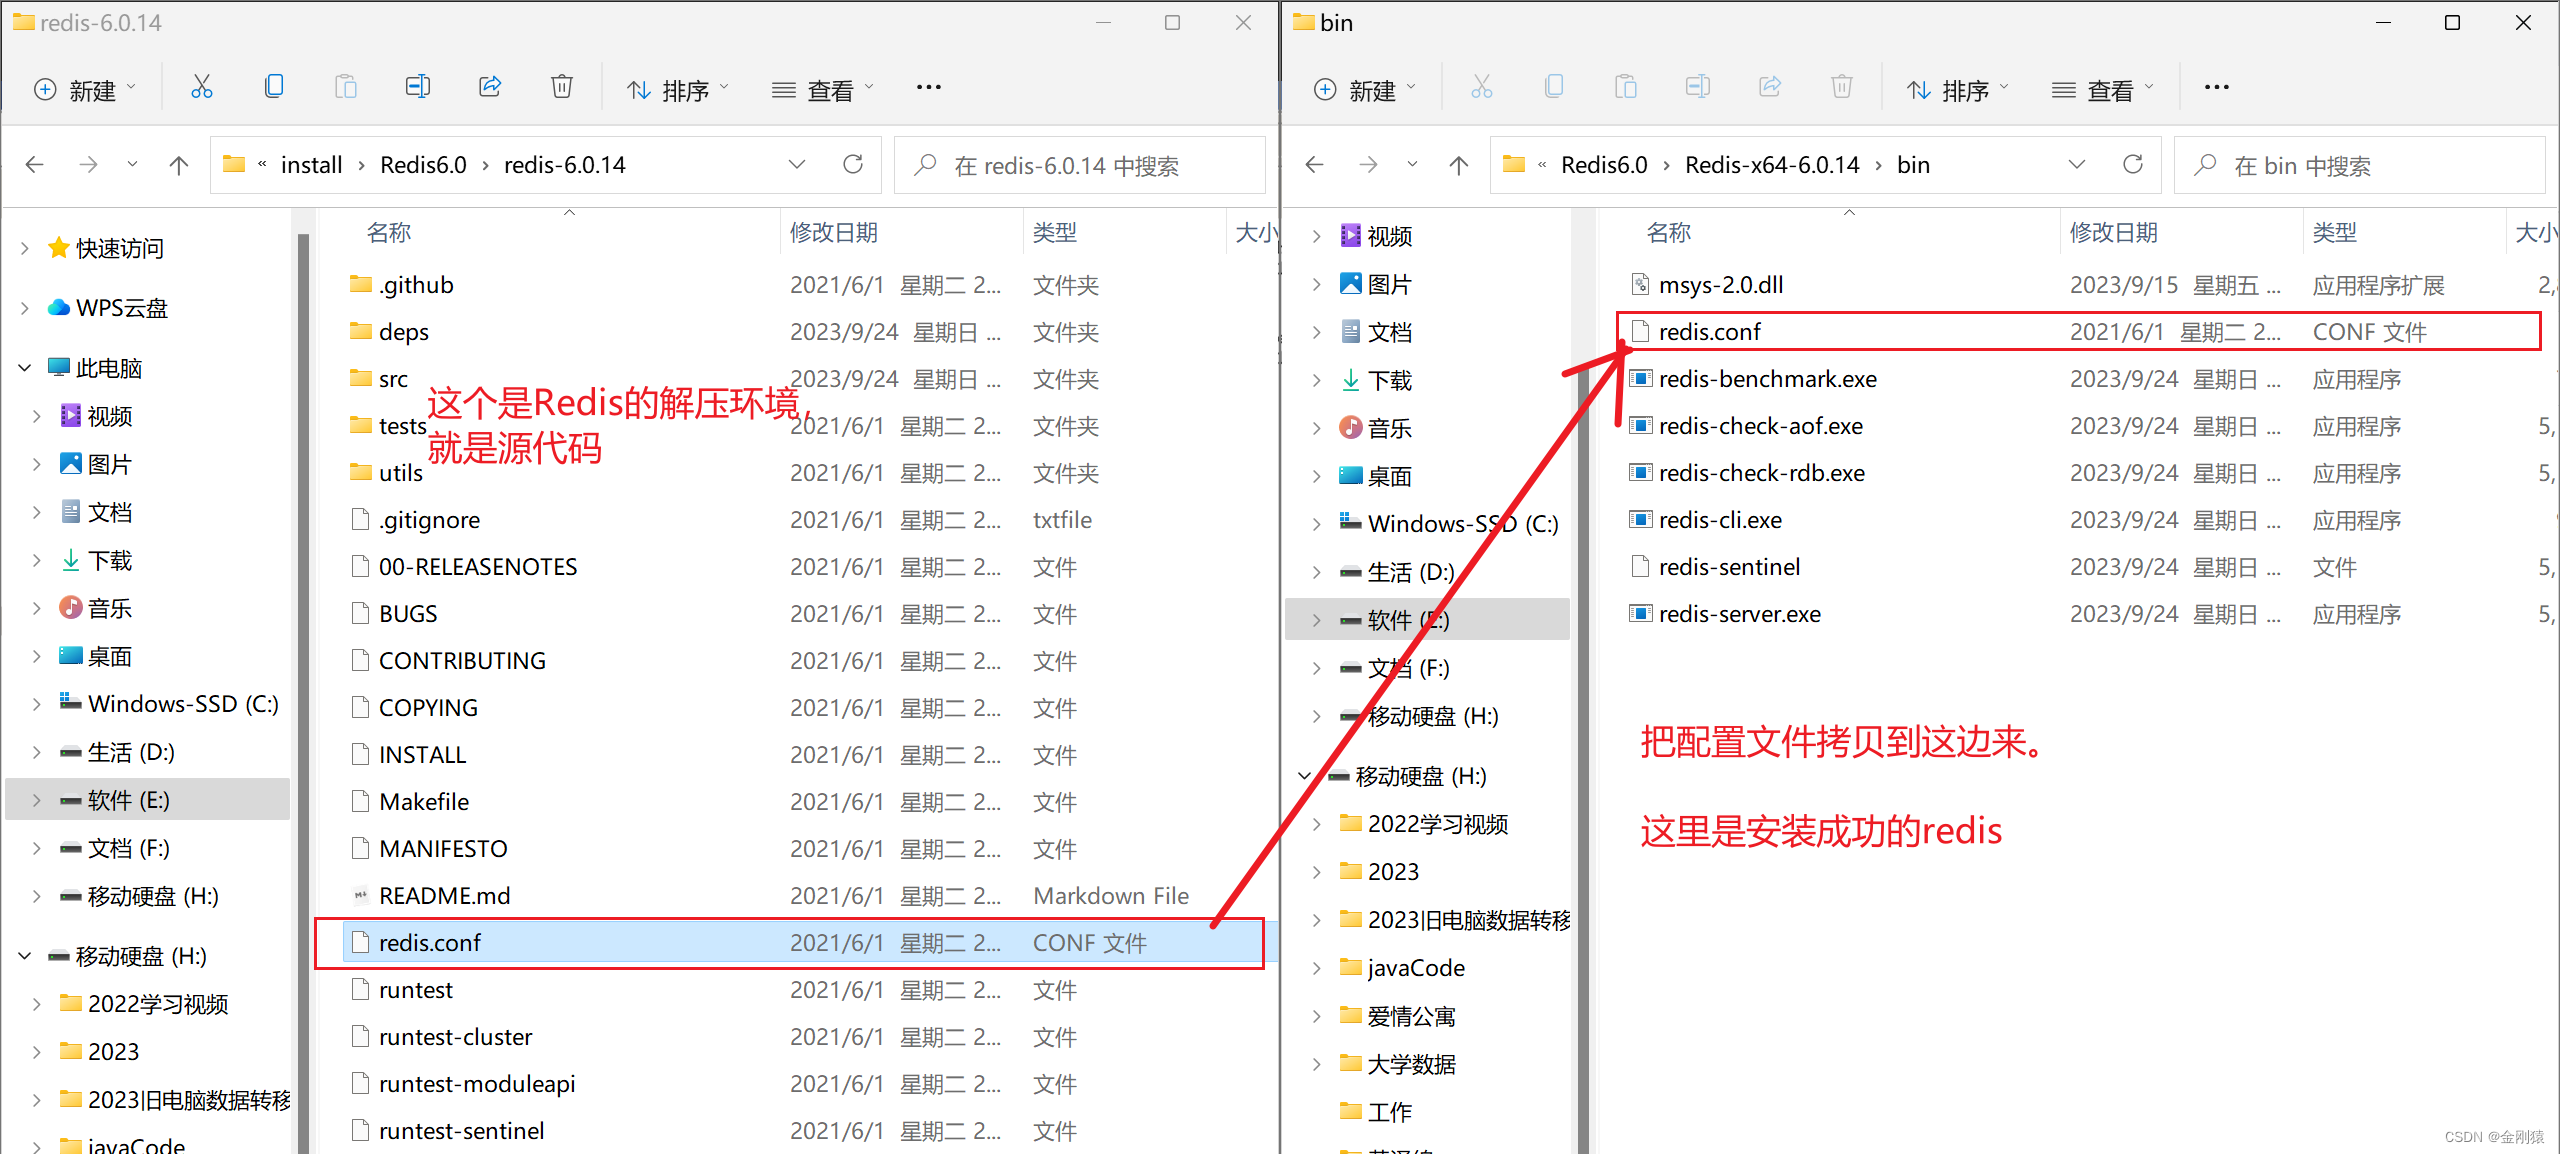
Task: Expand WPS cloud drive node in navigation pane
Action: tap(24, 308)
